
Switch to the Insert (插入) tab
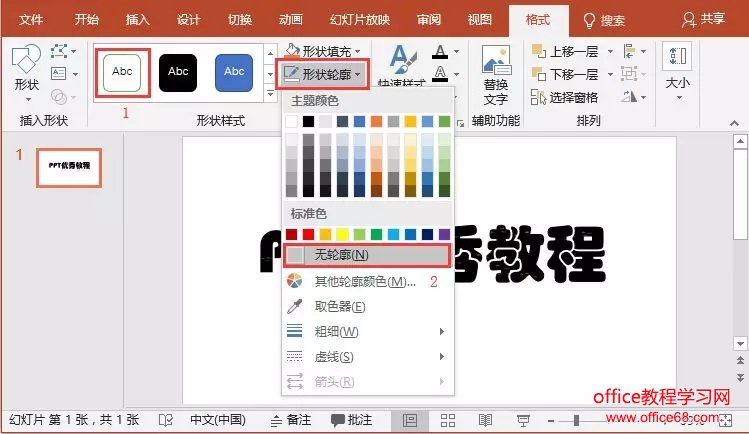click(x=138, y=19)
